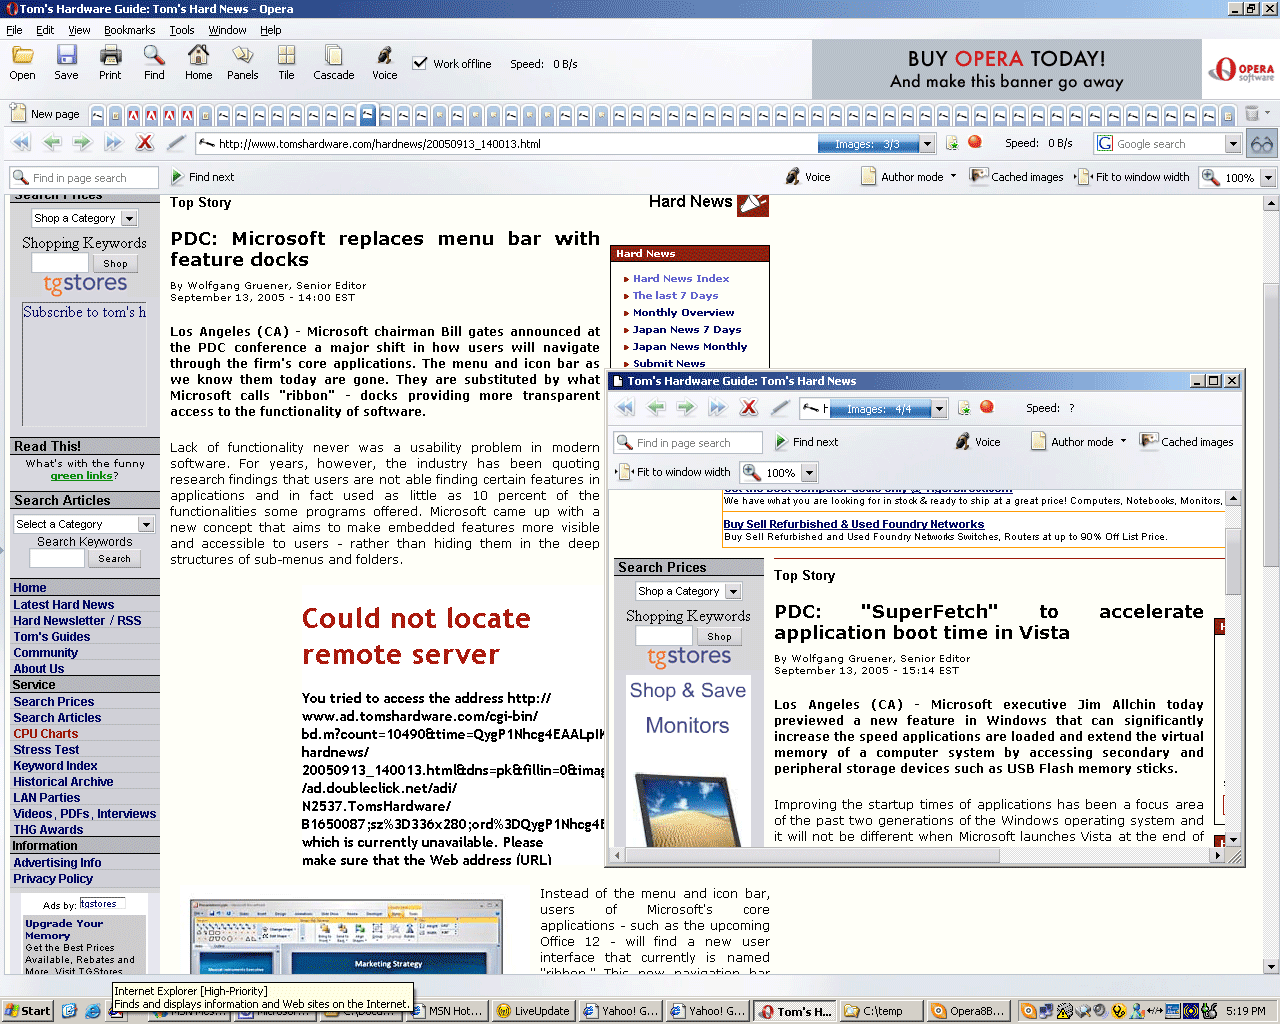Go to Home via house icon

[198, 62]
